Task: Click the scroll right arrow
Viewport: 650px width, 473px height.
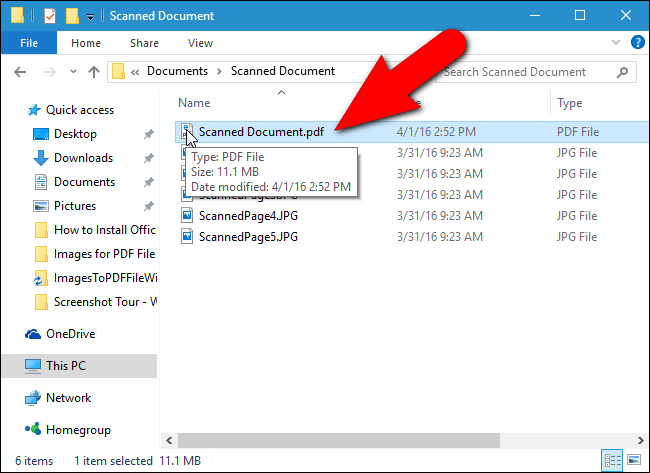Action: tap(640, 440)
